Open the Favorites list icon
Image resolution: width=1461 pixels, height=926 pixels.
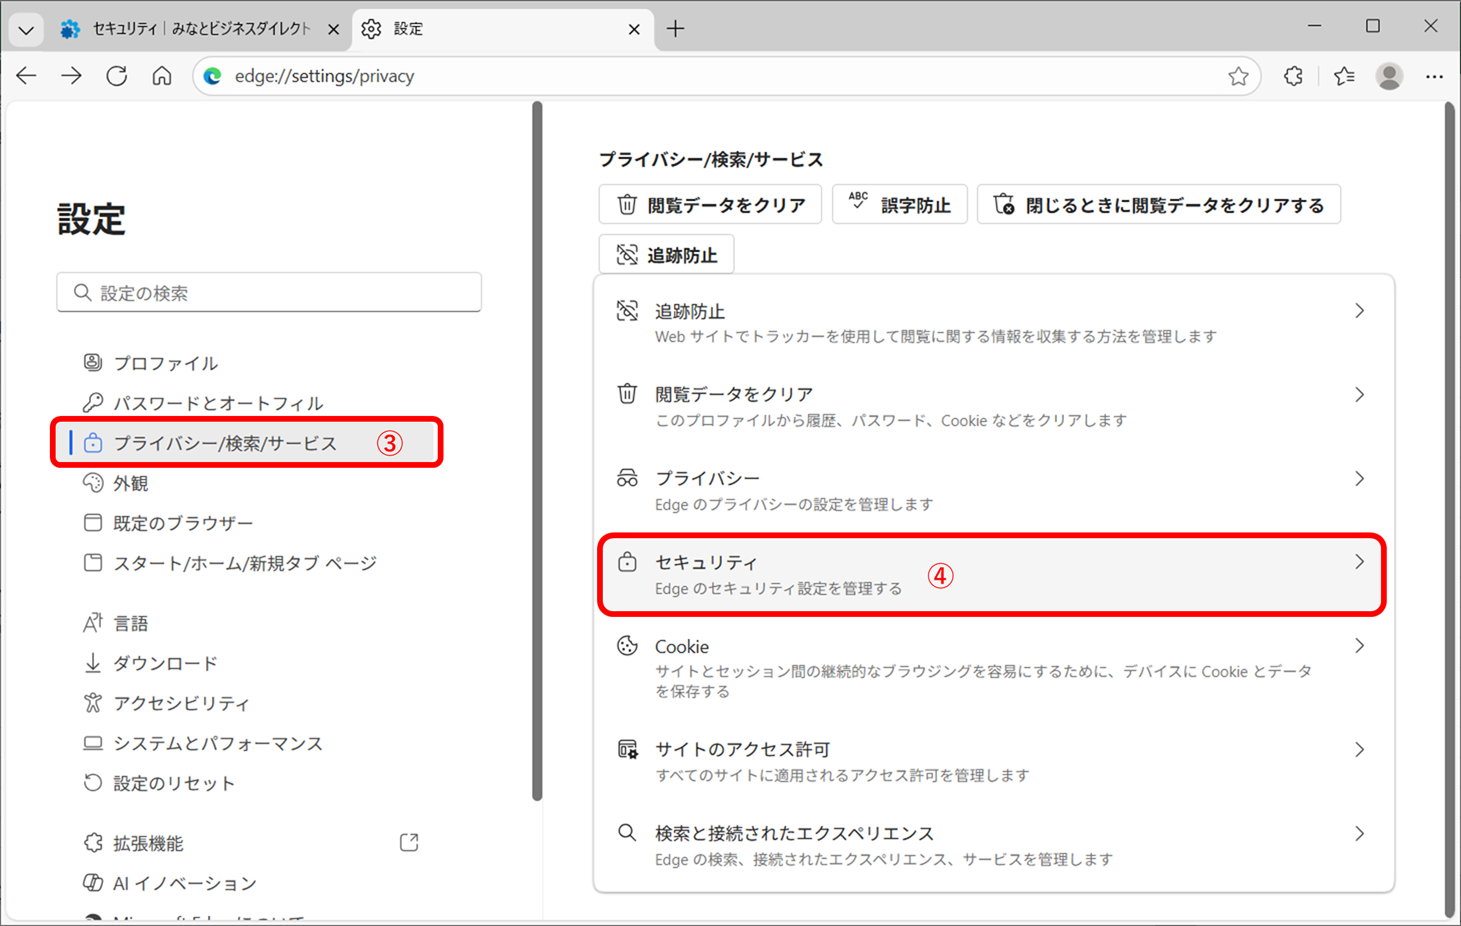pos(1344,76)
